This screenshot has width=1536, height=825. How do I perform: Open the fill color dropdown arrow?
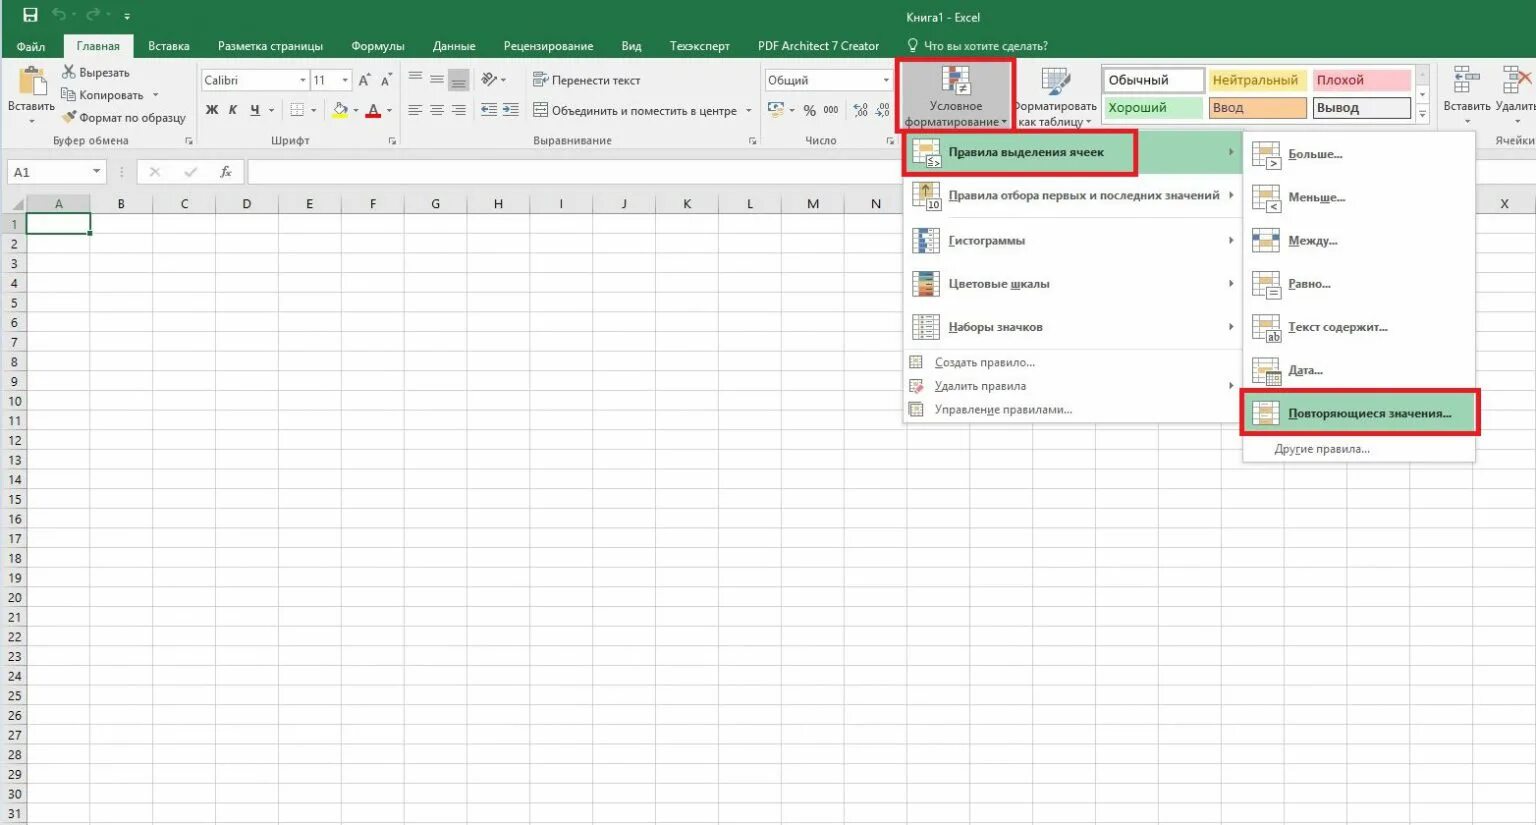coord(356,110)
